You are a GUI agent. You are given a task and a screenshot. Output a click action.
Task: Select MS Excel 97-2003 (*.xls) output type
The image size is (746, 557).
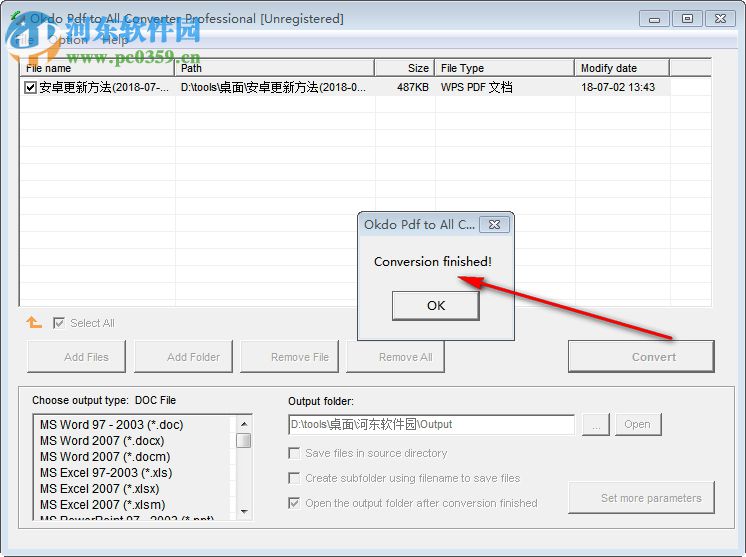(106, 472)
